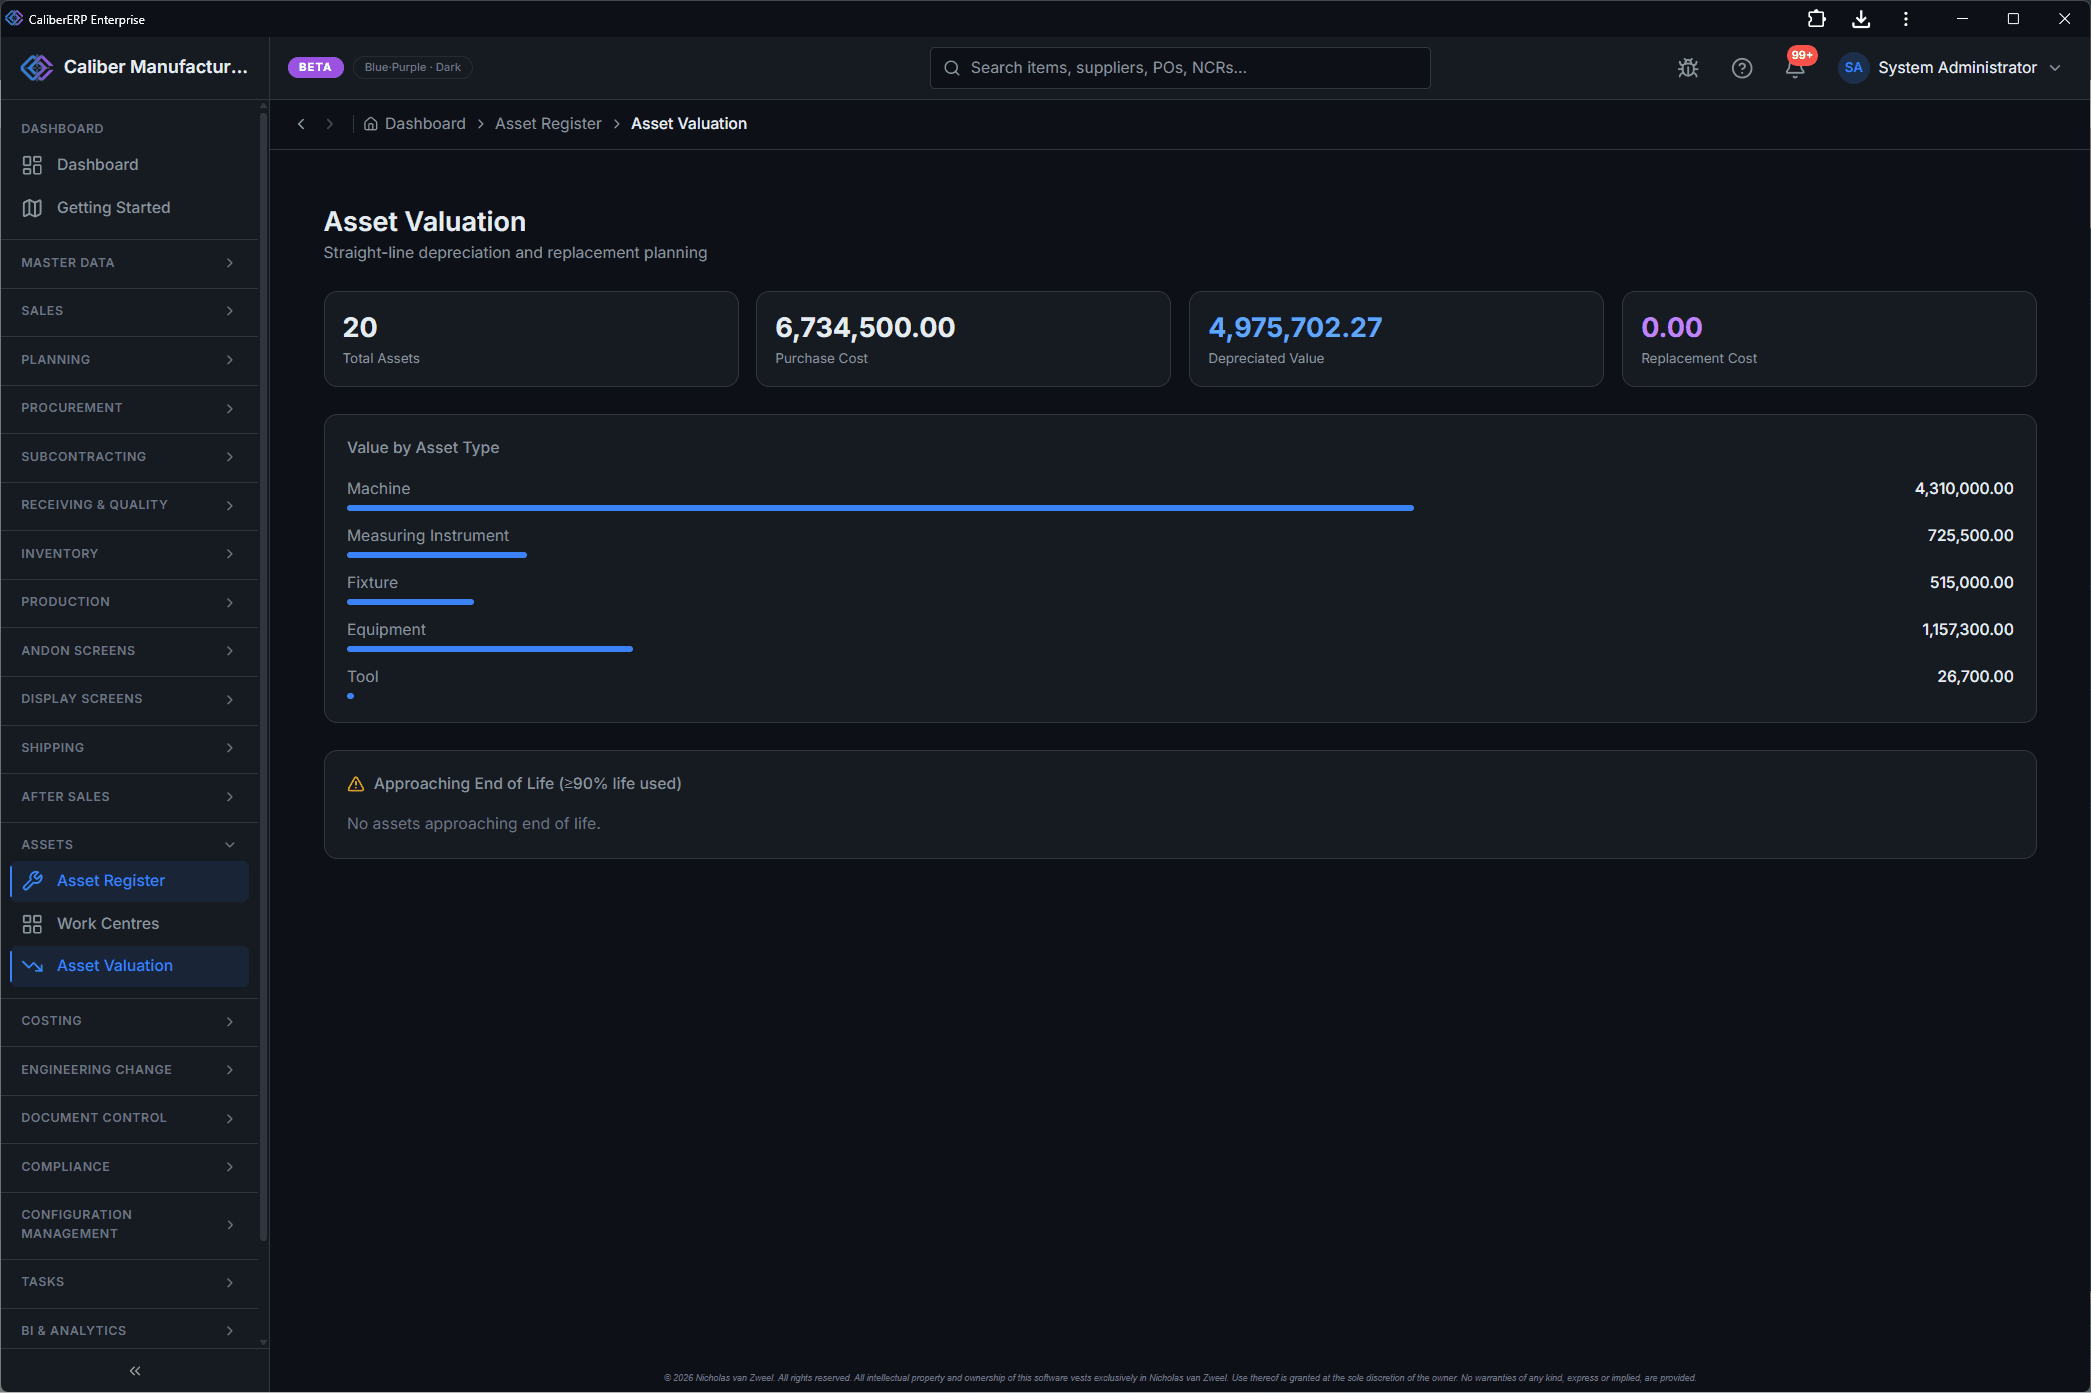Select Asset Register in sidebar
The width and height of the screenshot is (2091, 1393).
[129, 881]
